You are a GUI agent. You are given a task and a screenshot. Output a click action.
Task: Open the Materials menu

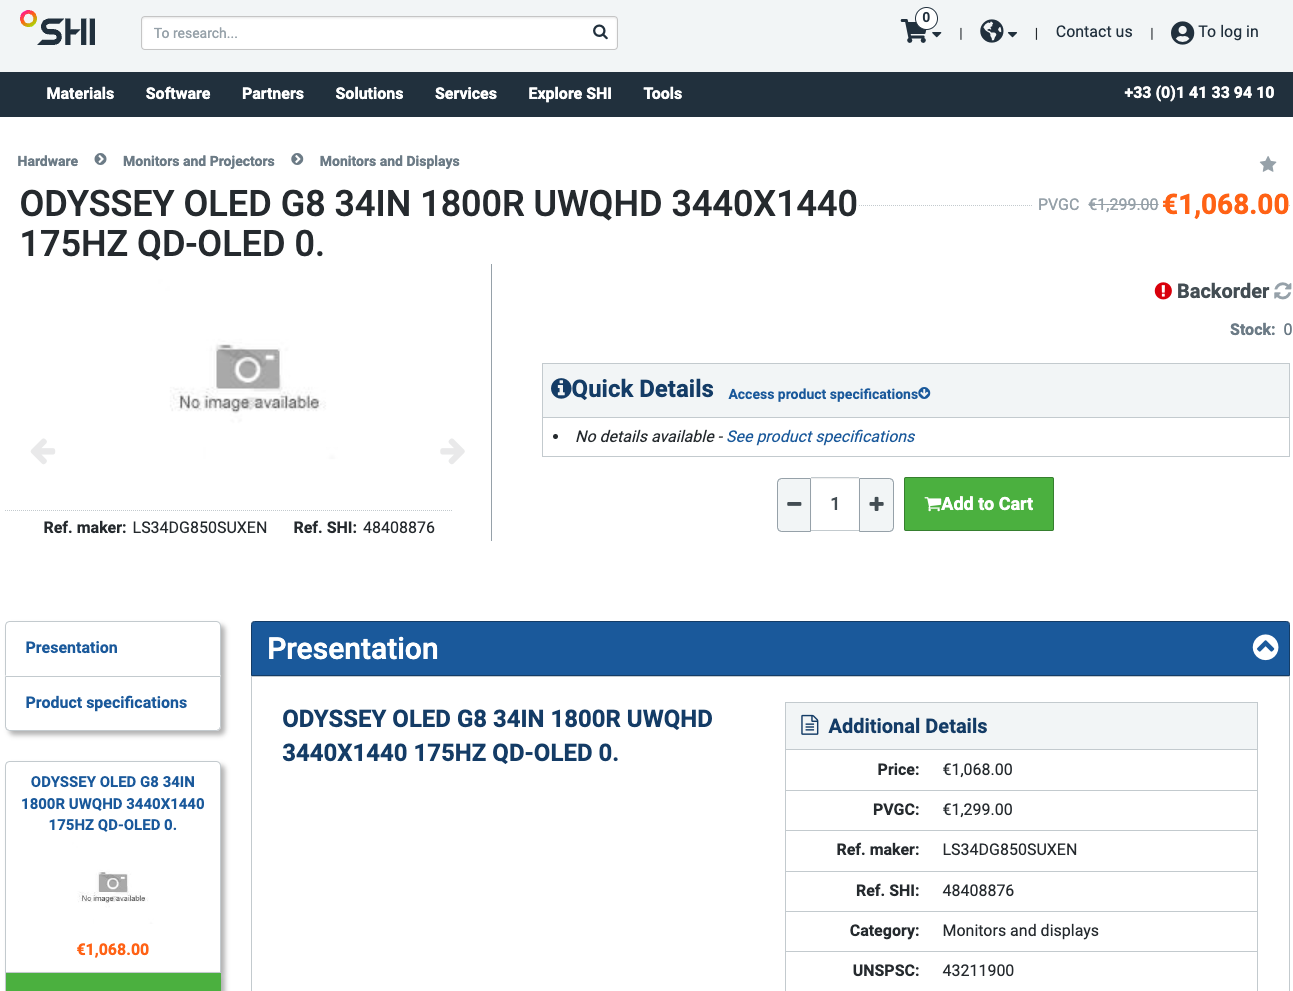[x=80, y=94]
